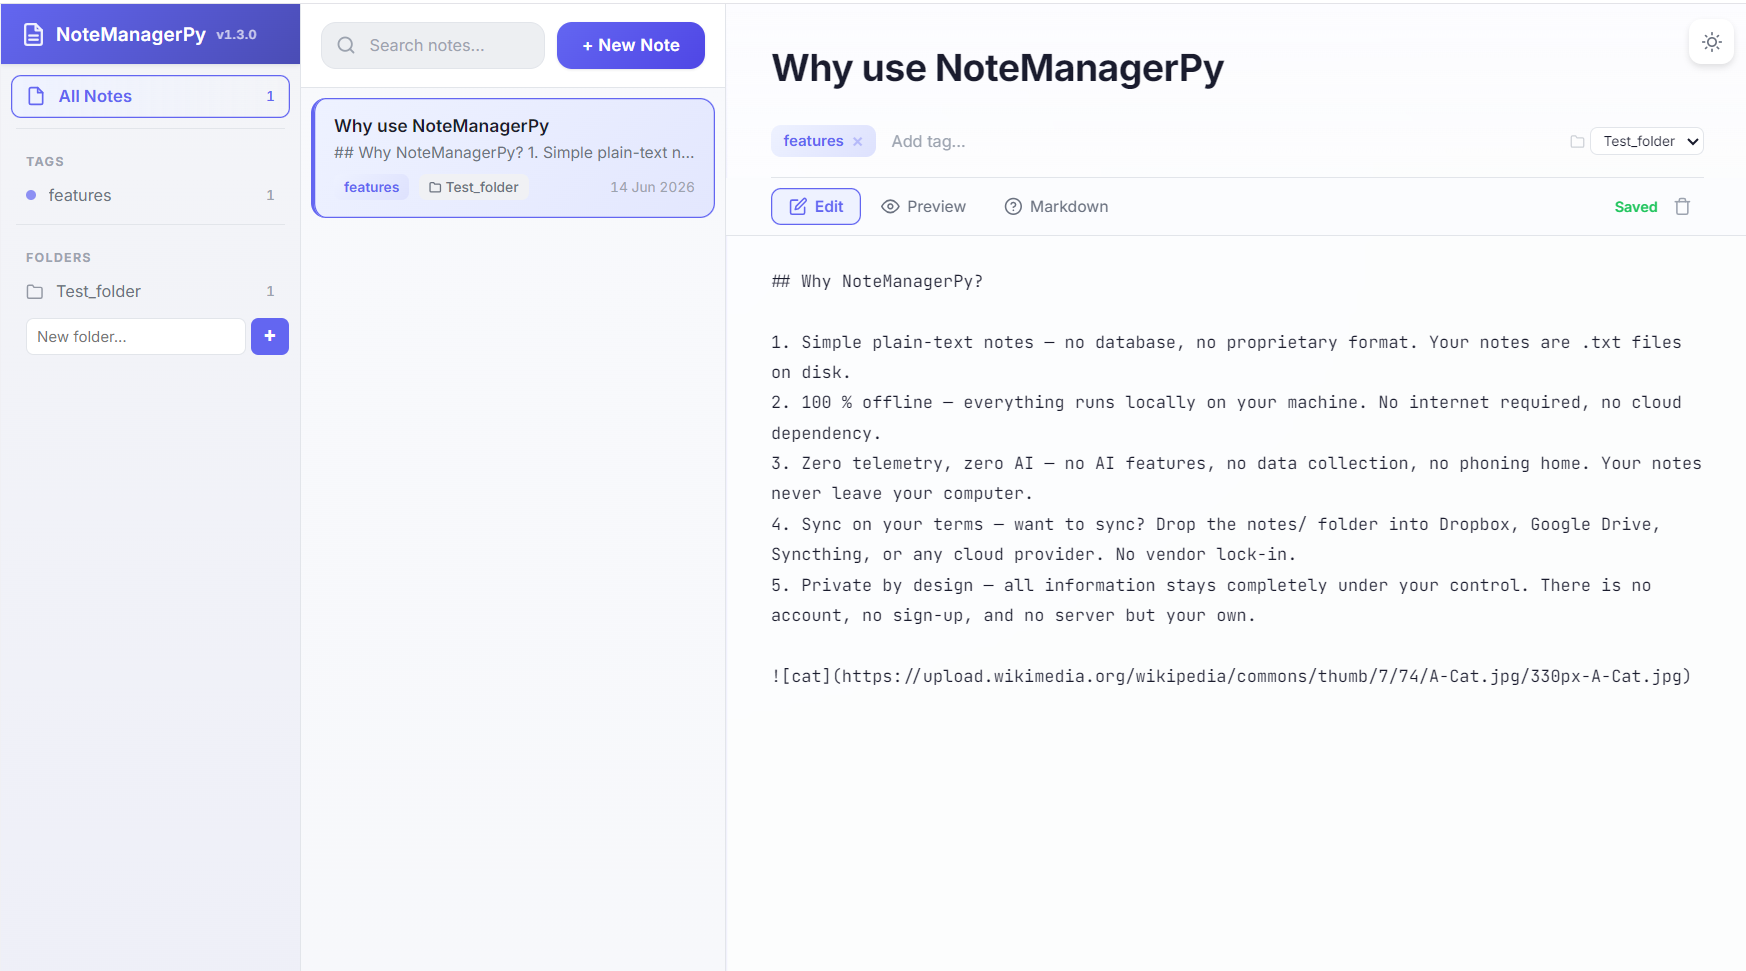Screen dimensions: 1746x971
Task: Click the FOLDERS section heading
Action: (x=58, y=257)
